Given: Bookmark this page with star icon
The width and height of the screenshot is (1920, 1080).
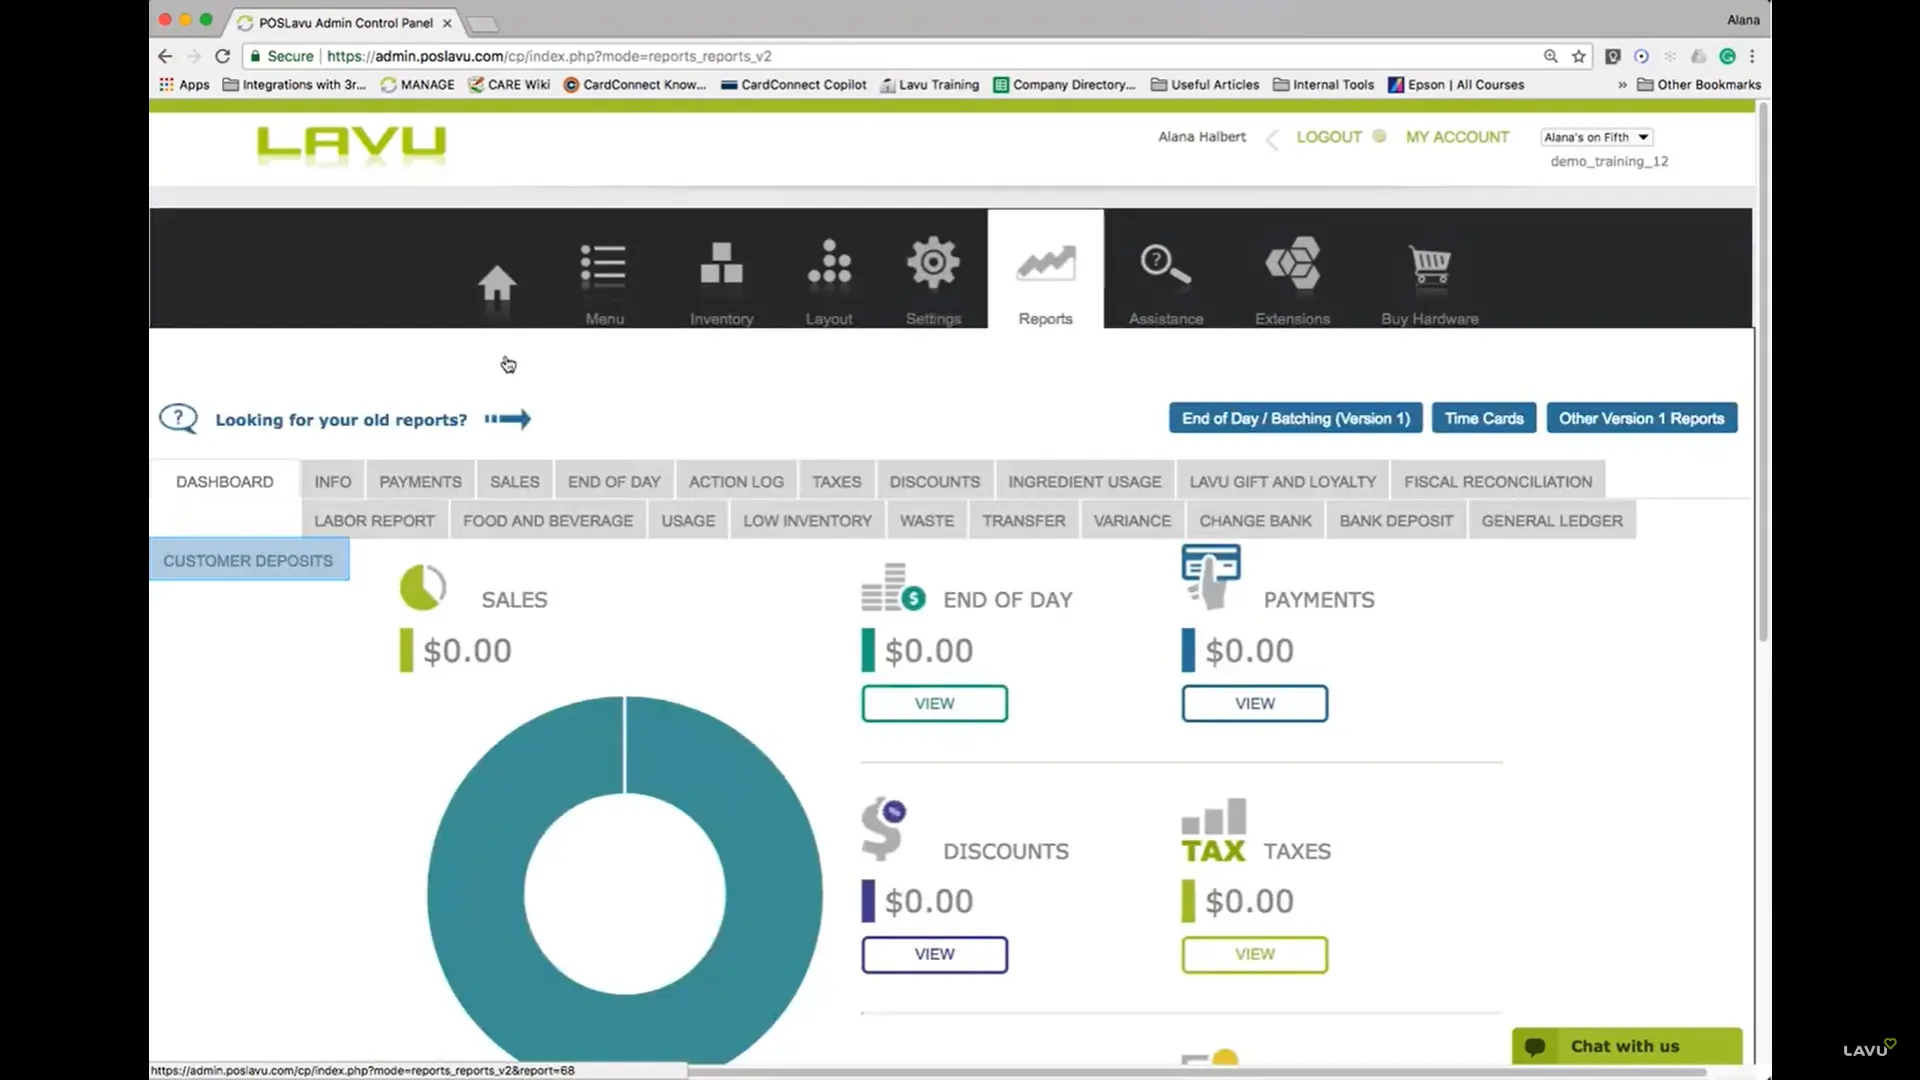Looking at the screenshot, I should tap(1579, 56).
